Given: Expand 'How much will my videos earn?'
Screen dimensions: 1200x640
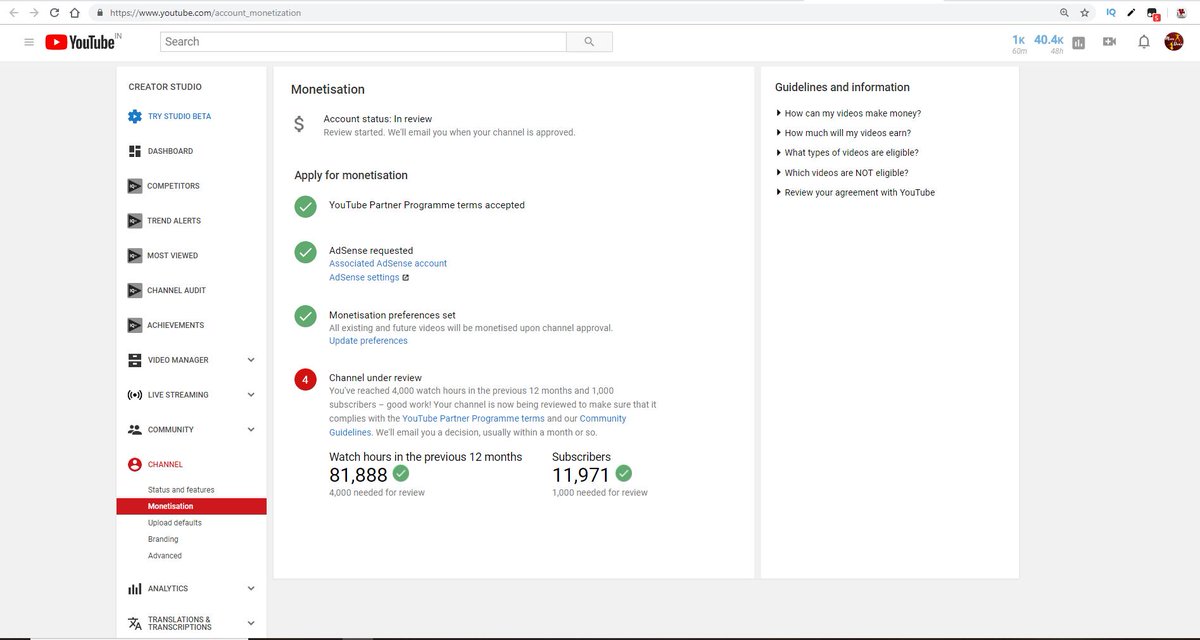Looking at the screenshot, I should pyautogui.click(x=843, y=133).
